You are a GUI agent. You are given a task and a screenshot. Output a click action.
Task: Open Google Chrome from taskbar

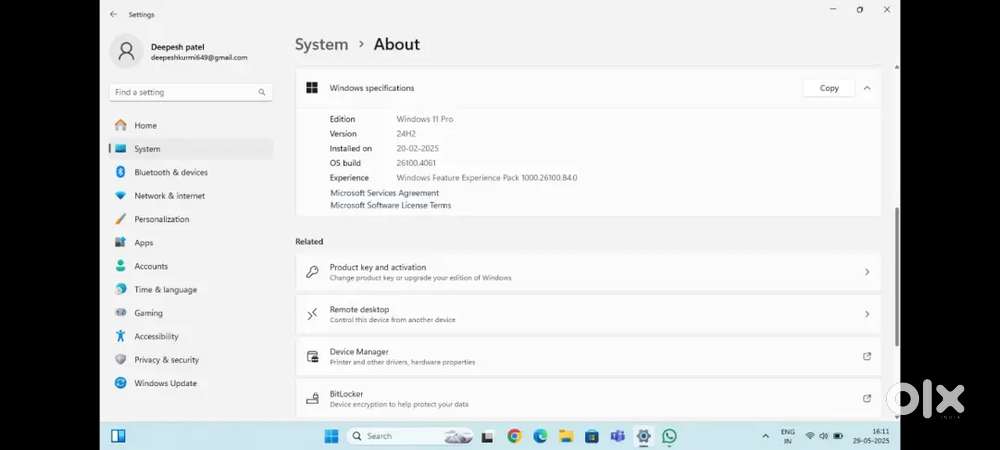(x=514, y=436)
